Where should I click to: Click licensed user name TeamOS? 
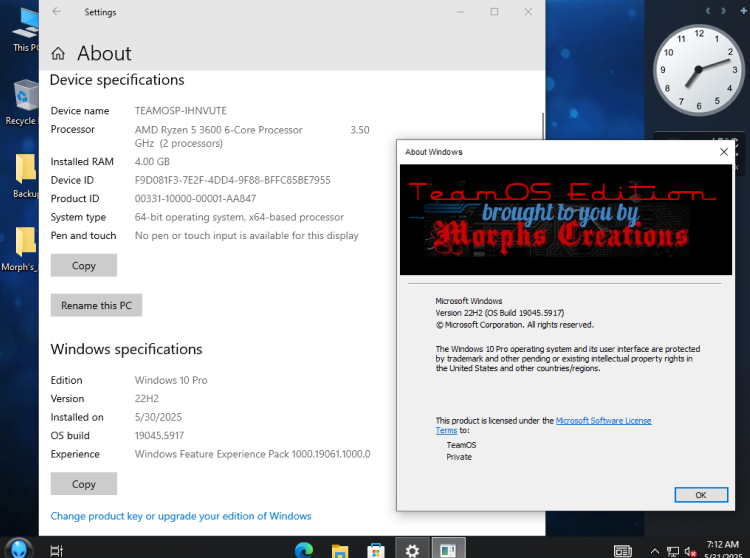[x=461, y=445]
